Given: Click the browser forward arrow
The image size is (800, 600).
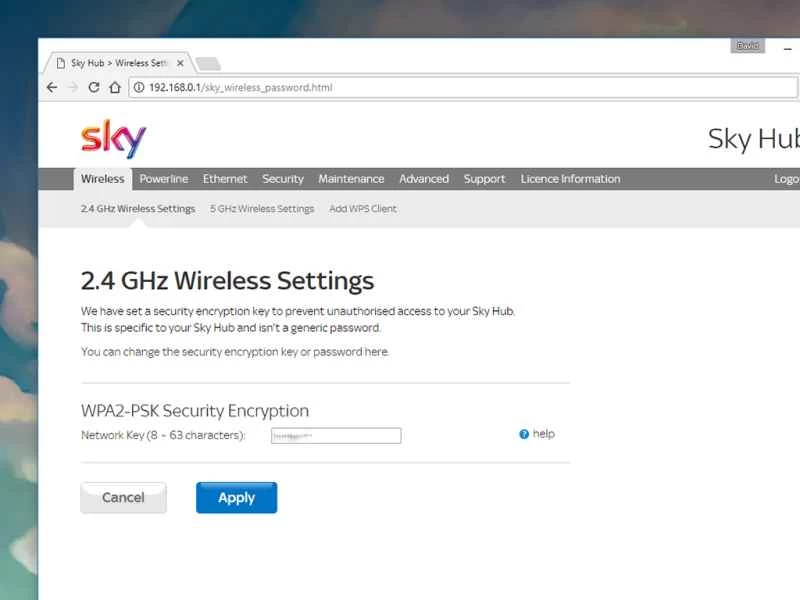Looking at the screenshot, I should tap(71, 87).
